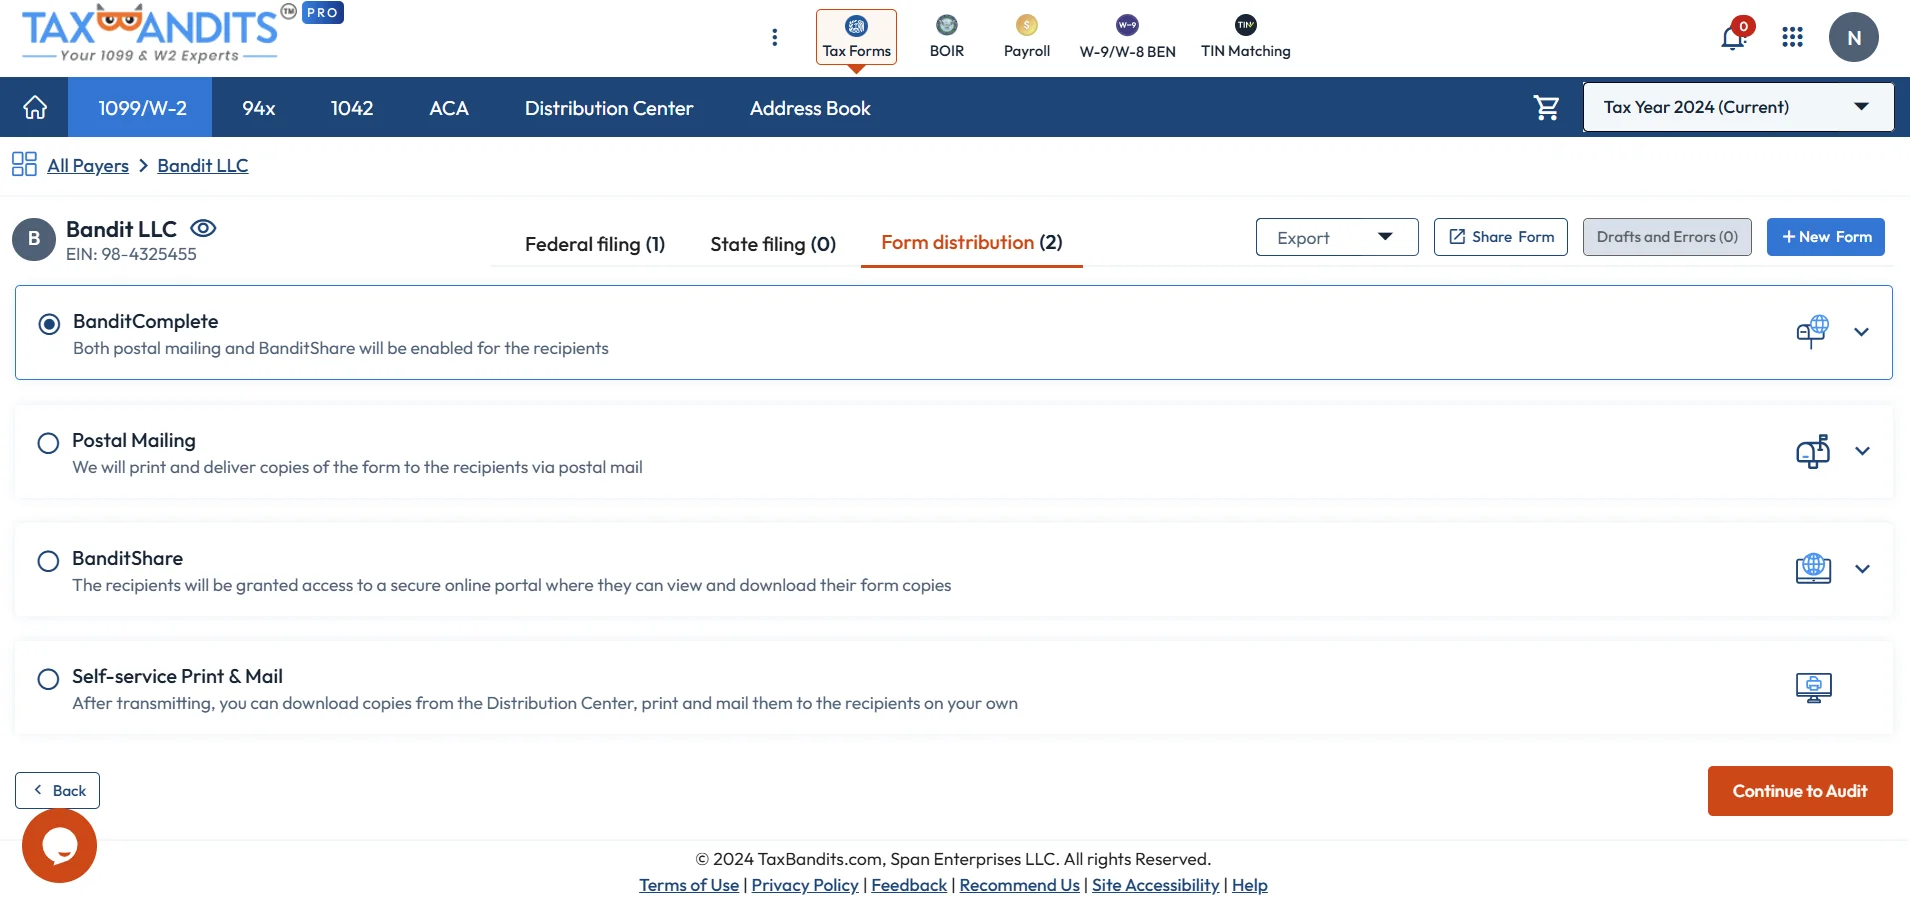Click the Postal Mailing mailbox icon
The width and height of the screenshot is (1911, 897).
coord(1812,451)
